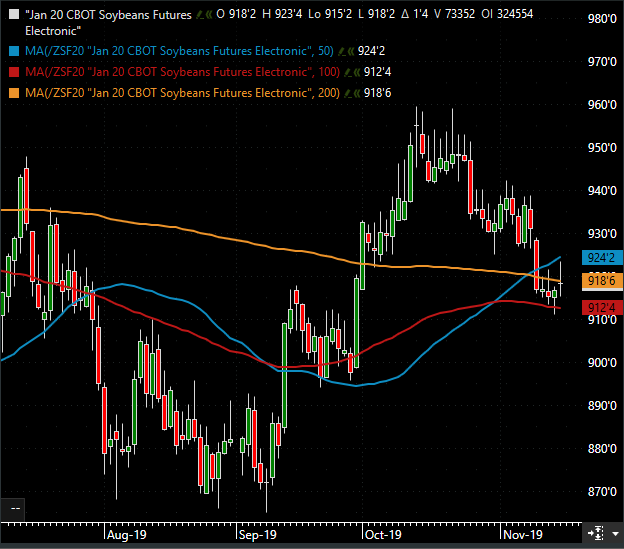
Task: Click the change value 'Δ 1'4'
Action: coord(415,14)
